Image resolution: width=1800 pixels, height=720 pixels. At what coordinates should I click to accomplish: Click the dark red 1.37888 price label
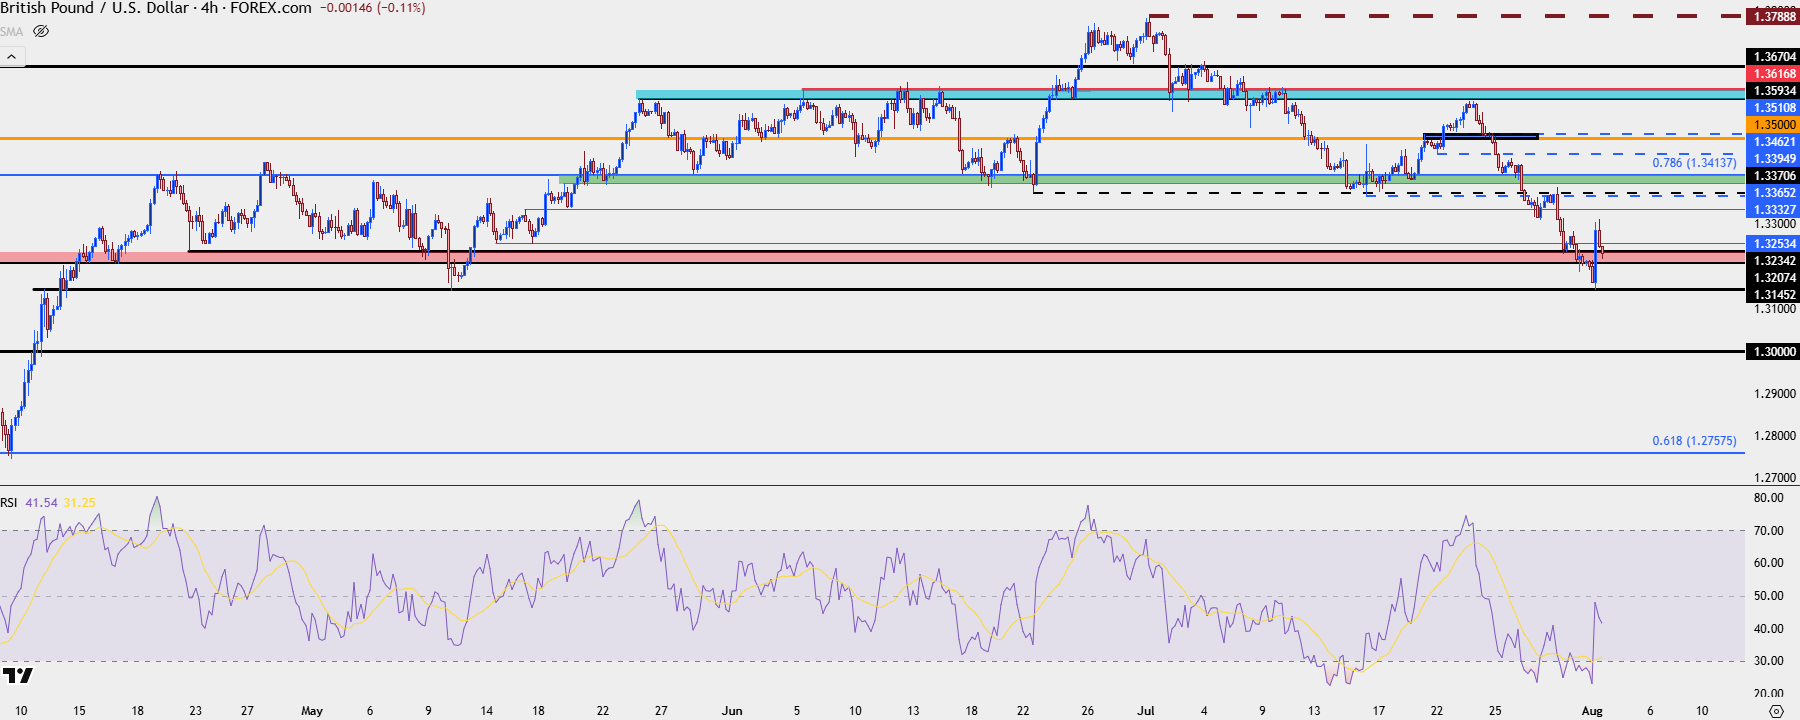[x=1772, y=17]
